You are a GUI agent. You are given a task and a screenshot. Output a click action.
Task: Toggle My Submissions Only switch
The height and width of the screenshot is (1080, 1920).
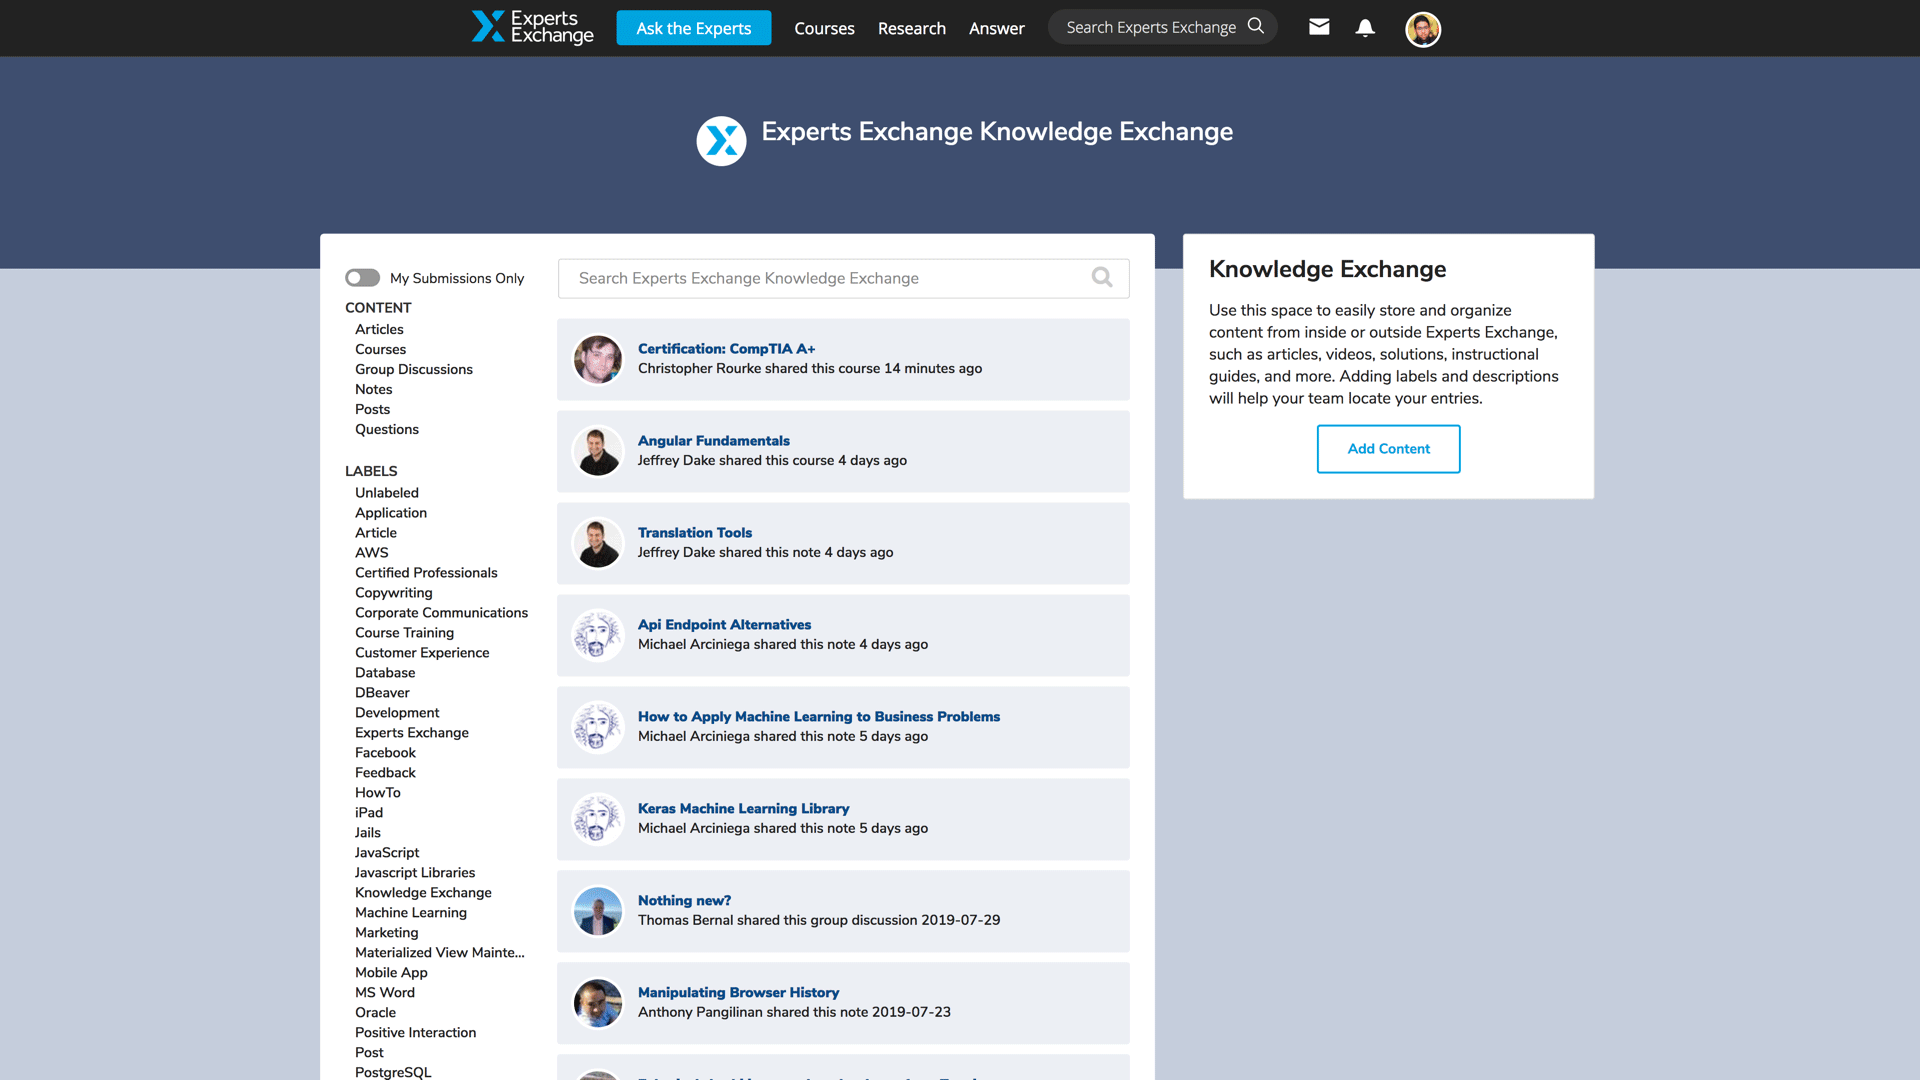362,278
